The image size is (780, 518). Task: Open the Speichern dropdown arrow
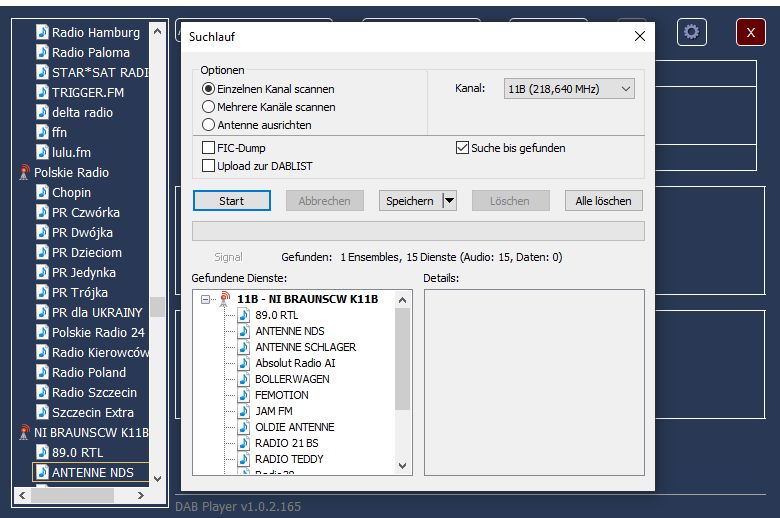pyautogui.click(x=449, y=201)
